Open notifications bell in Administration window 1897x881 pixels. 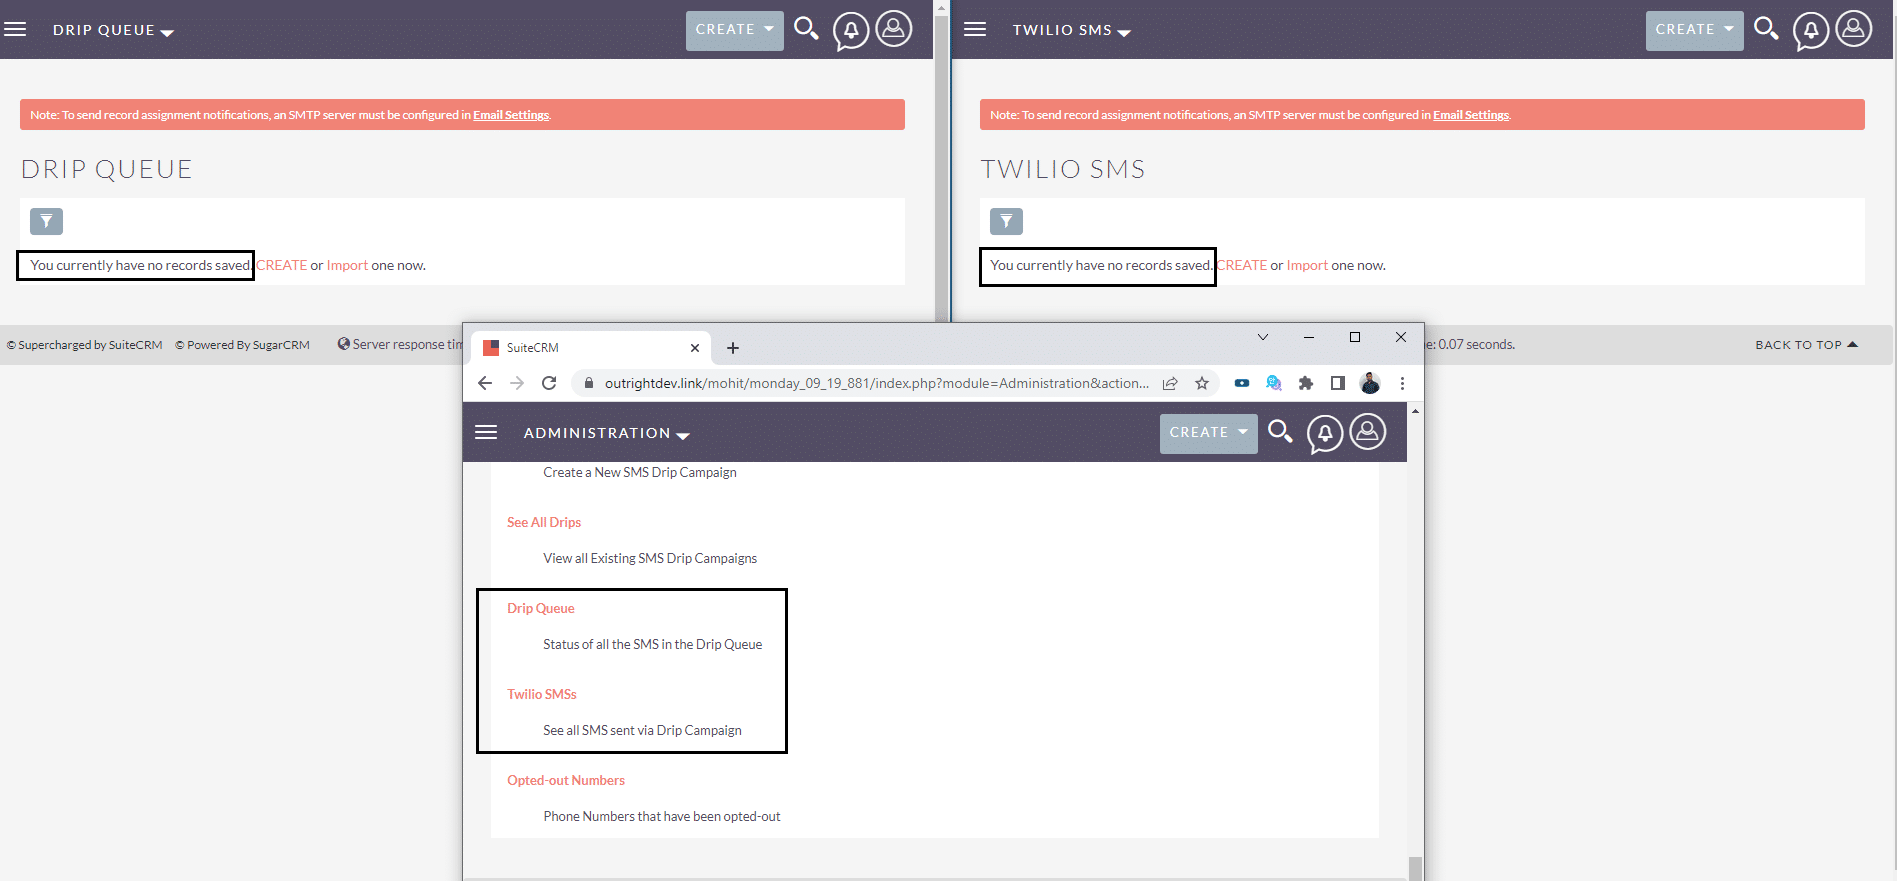pos(1325,433)
